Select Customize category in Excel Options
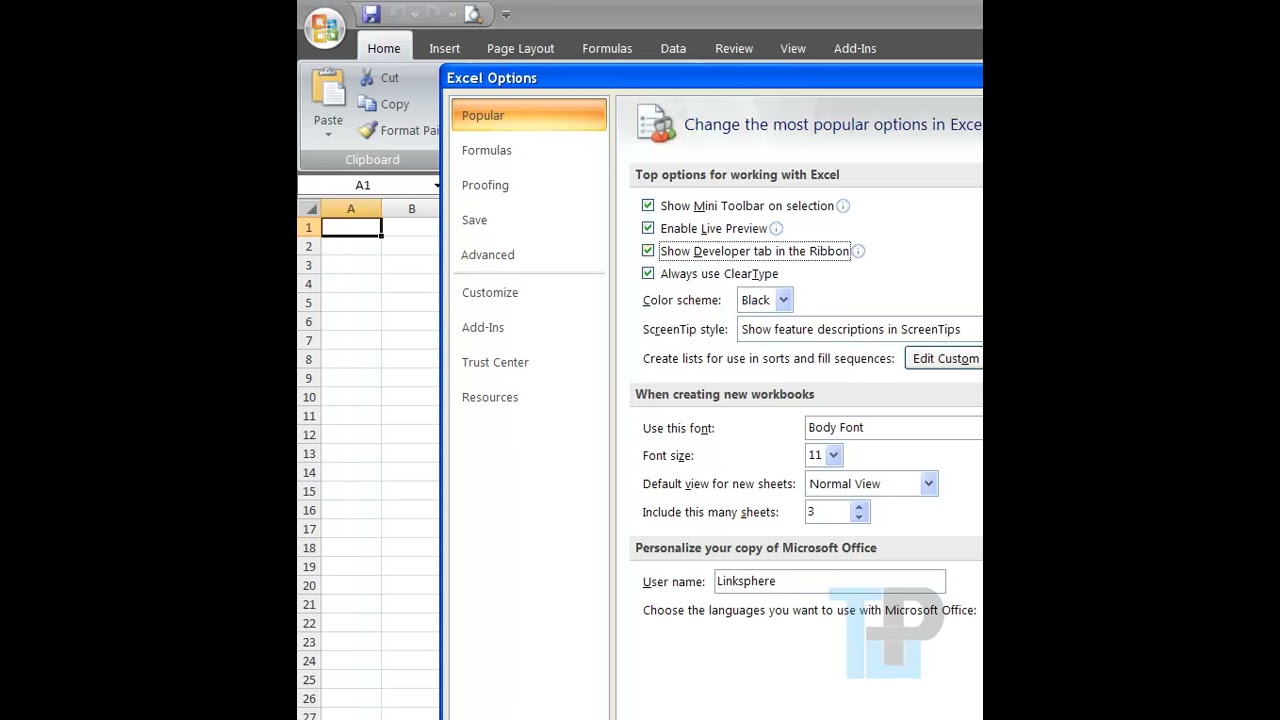The height and width of the screenshot is (720, 1280). [529, 293]
